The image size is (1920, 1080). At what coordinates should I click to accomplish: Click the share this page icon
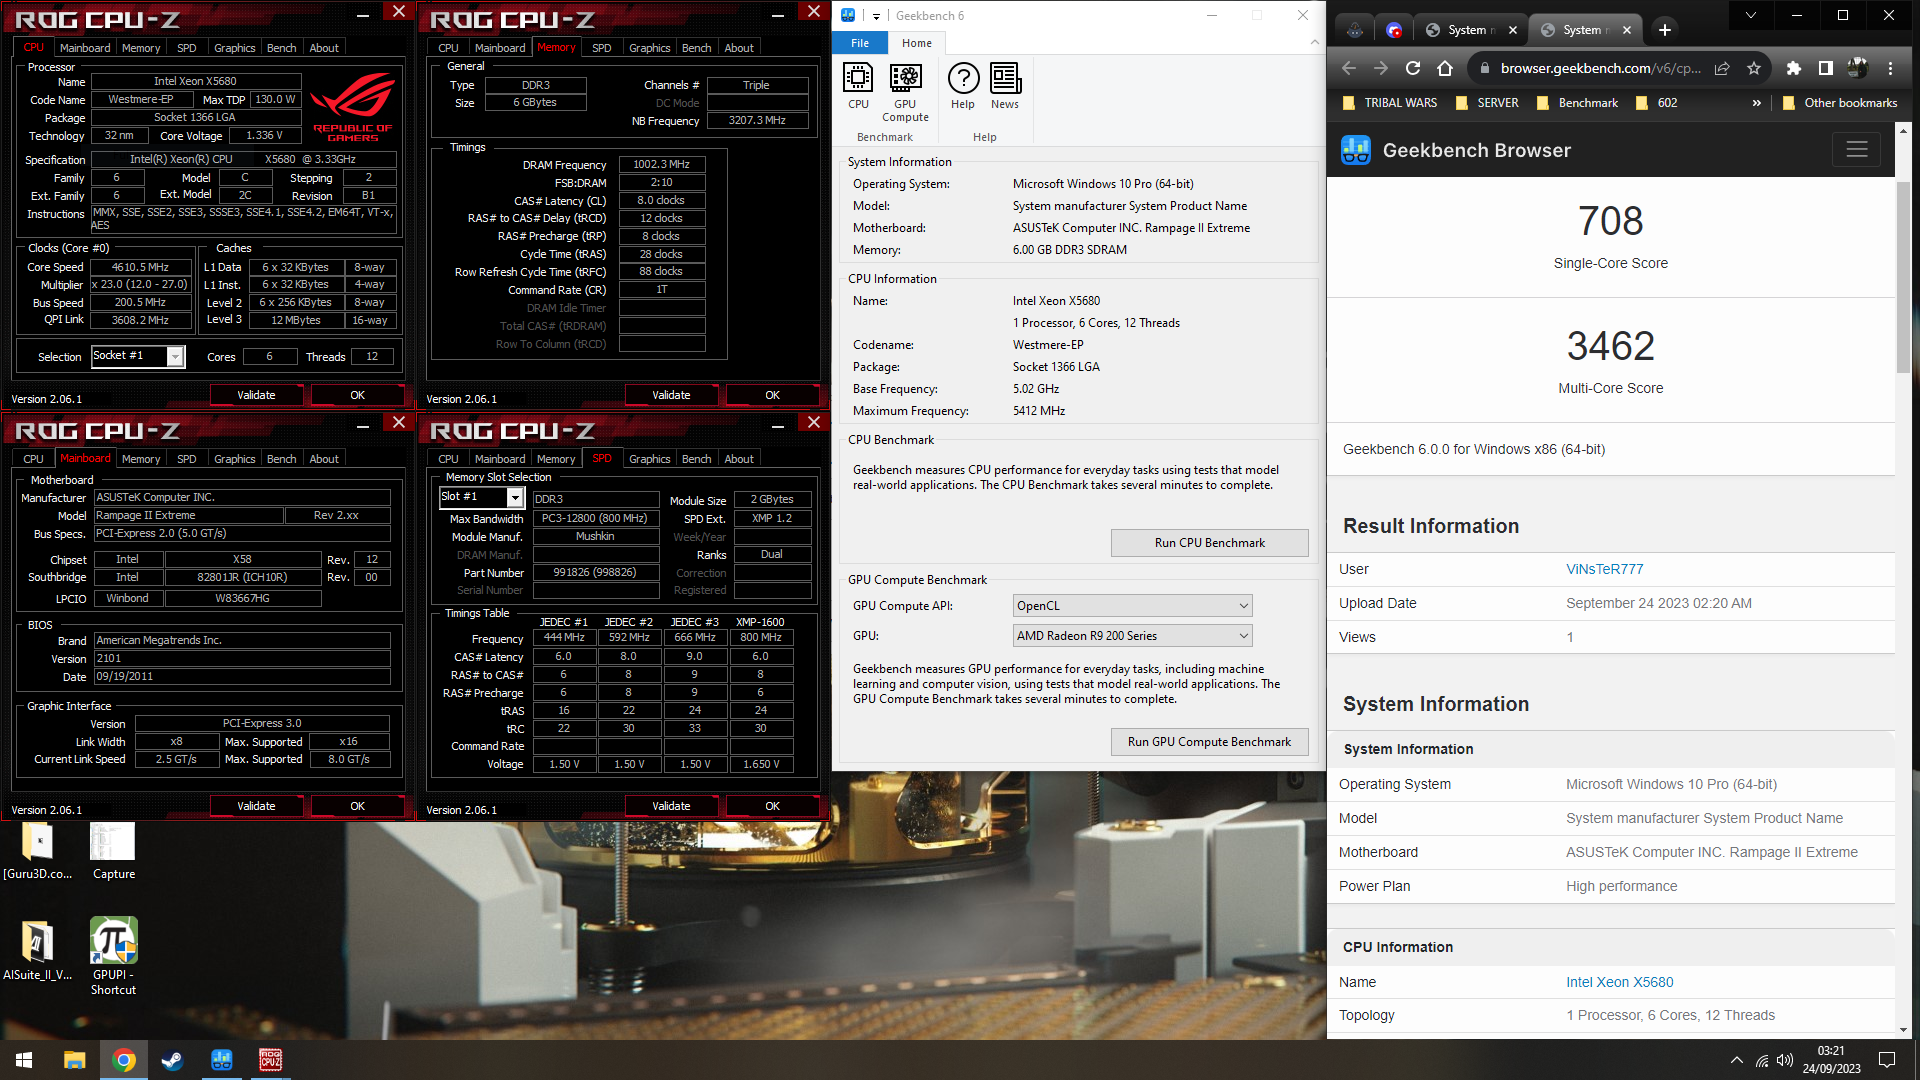point(1722,68)
